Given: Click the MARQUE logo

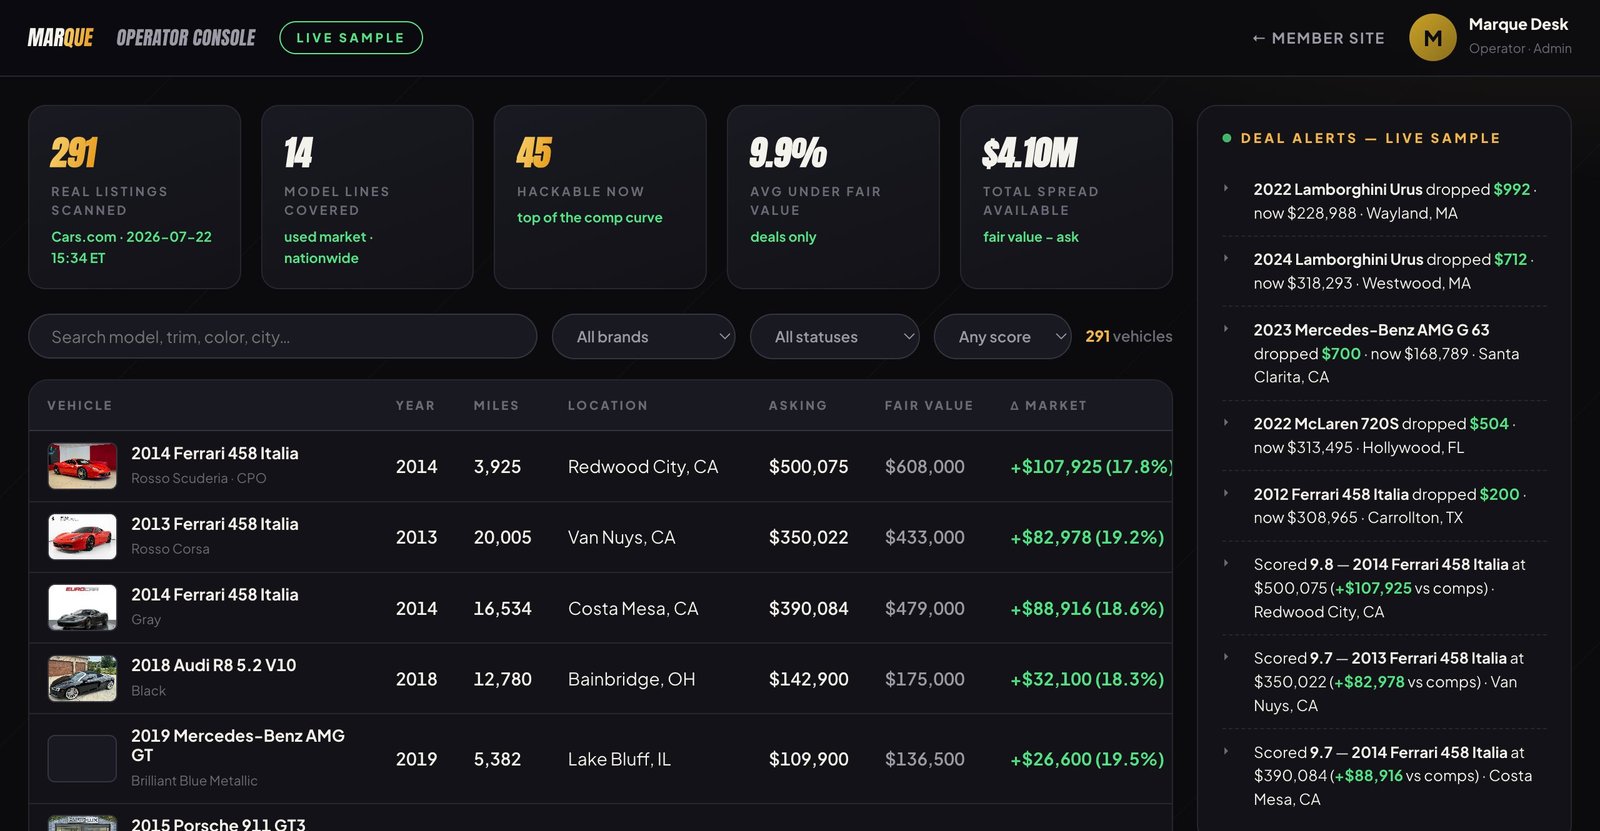Looking at the screenshot, I should pos(60,38).
